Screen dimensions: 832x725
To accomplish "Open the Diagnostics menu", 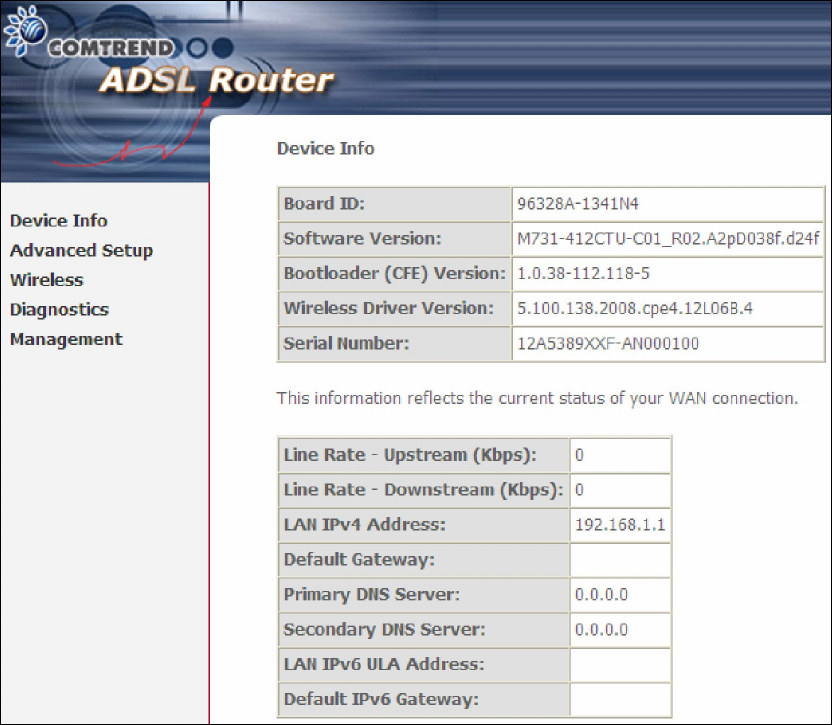I will tap(59, 309).
